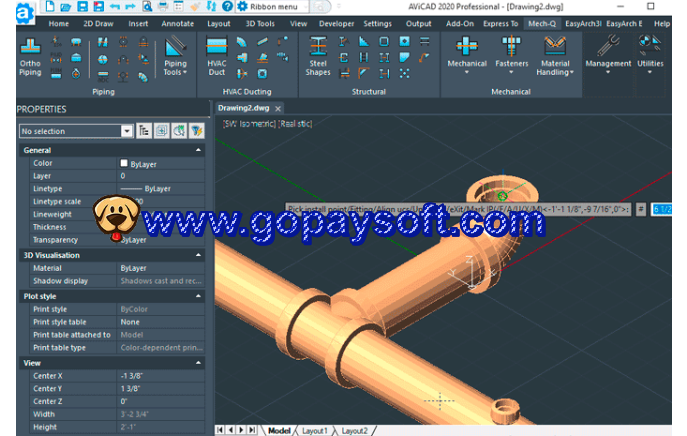Click the Fasteners icon
This screenshot has height=436, width=687.
[511, 46]
